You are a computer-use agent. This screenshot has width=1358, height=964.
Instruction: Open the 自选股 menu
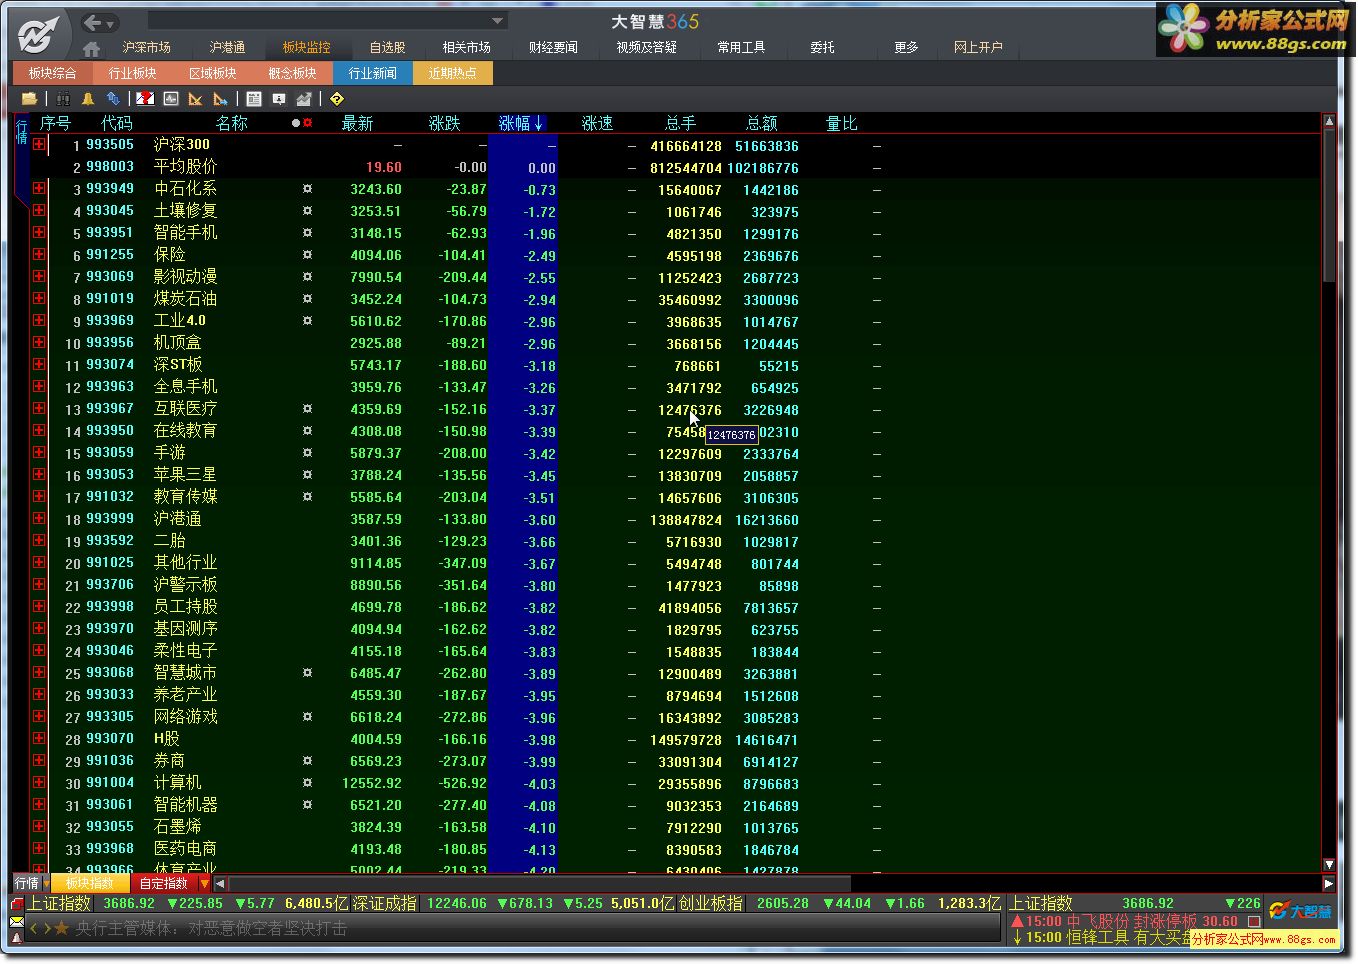point(387,47)
